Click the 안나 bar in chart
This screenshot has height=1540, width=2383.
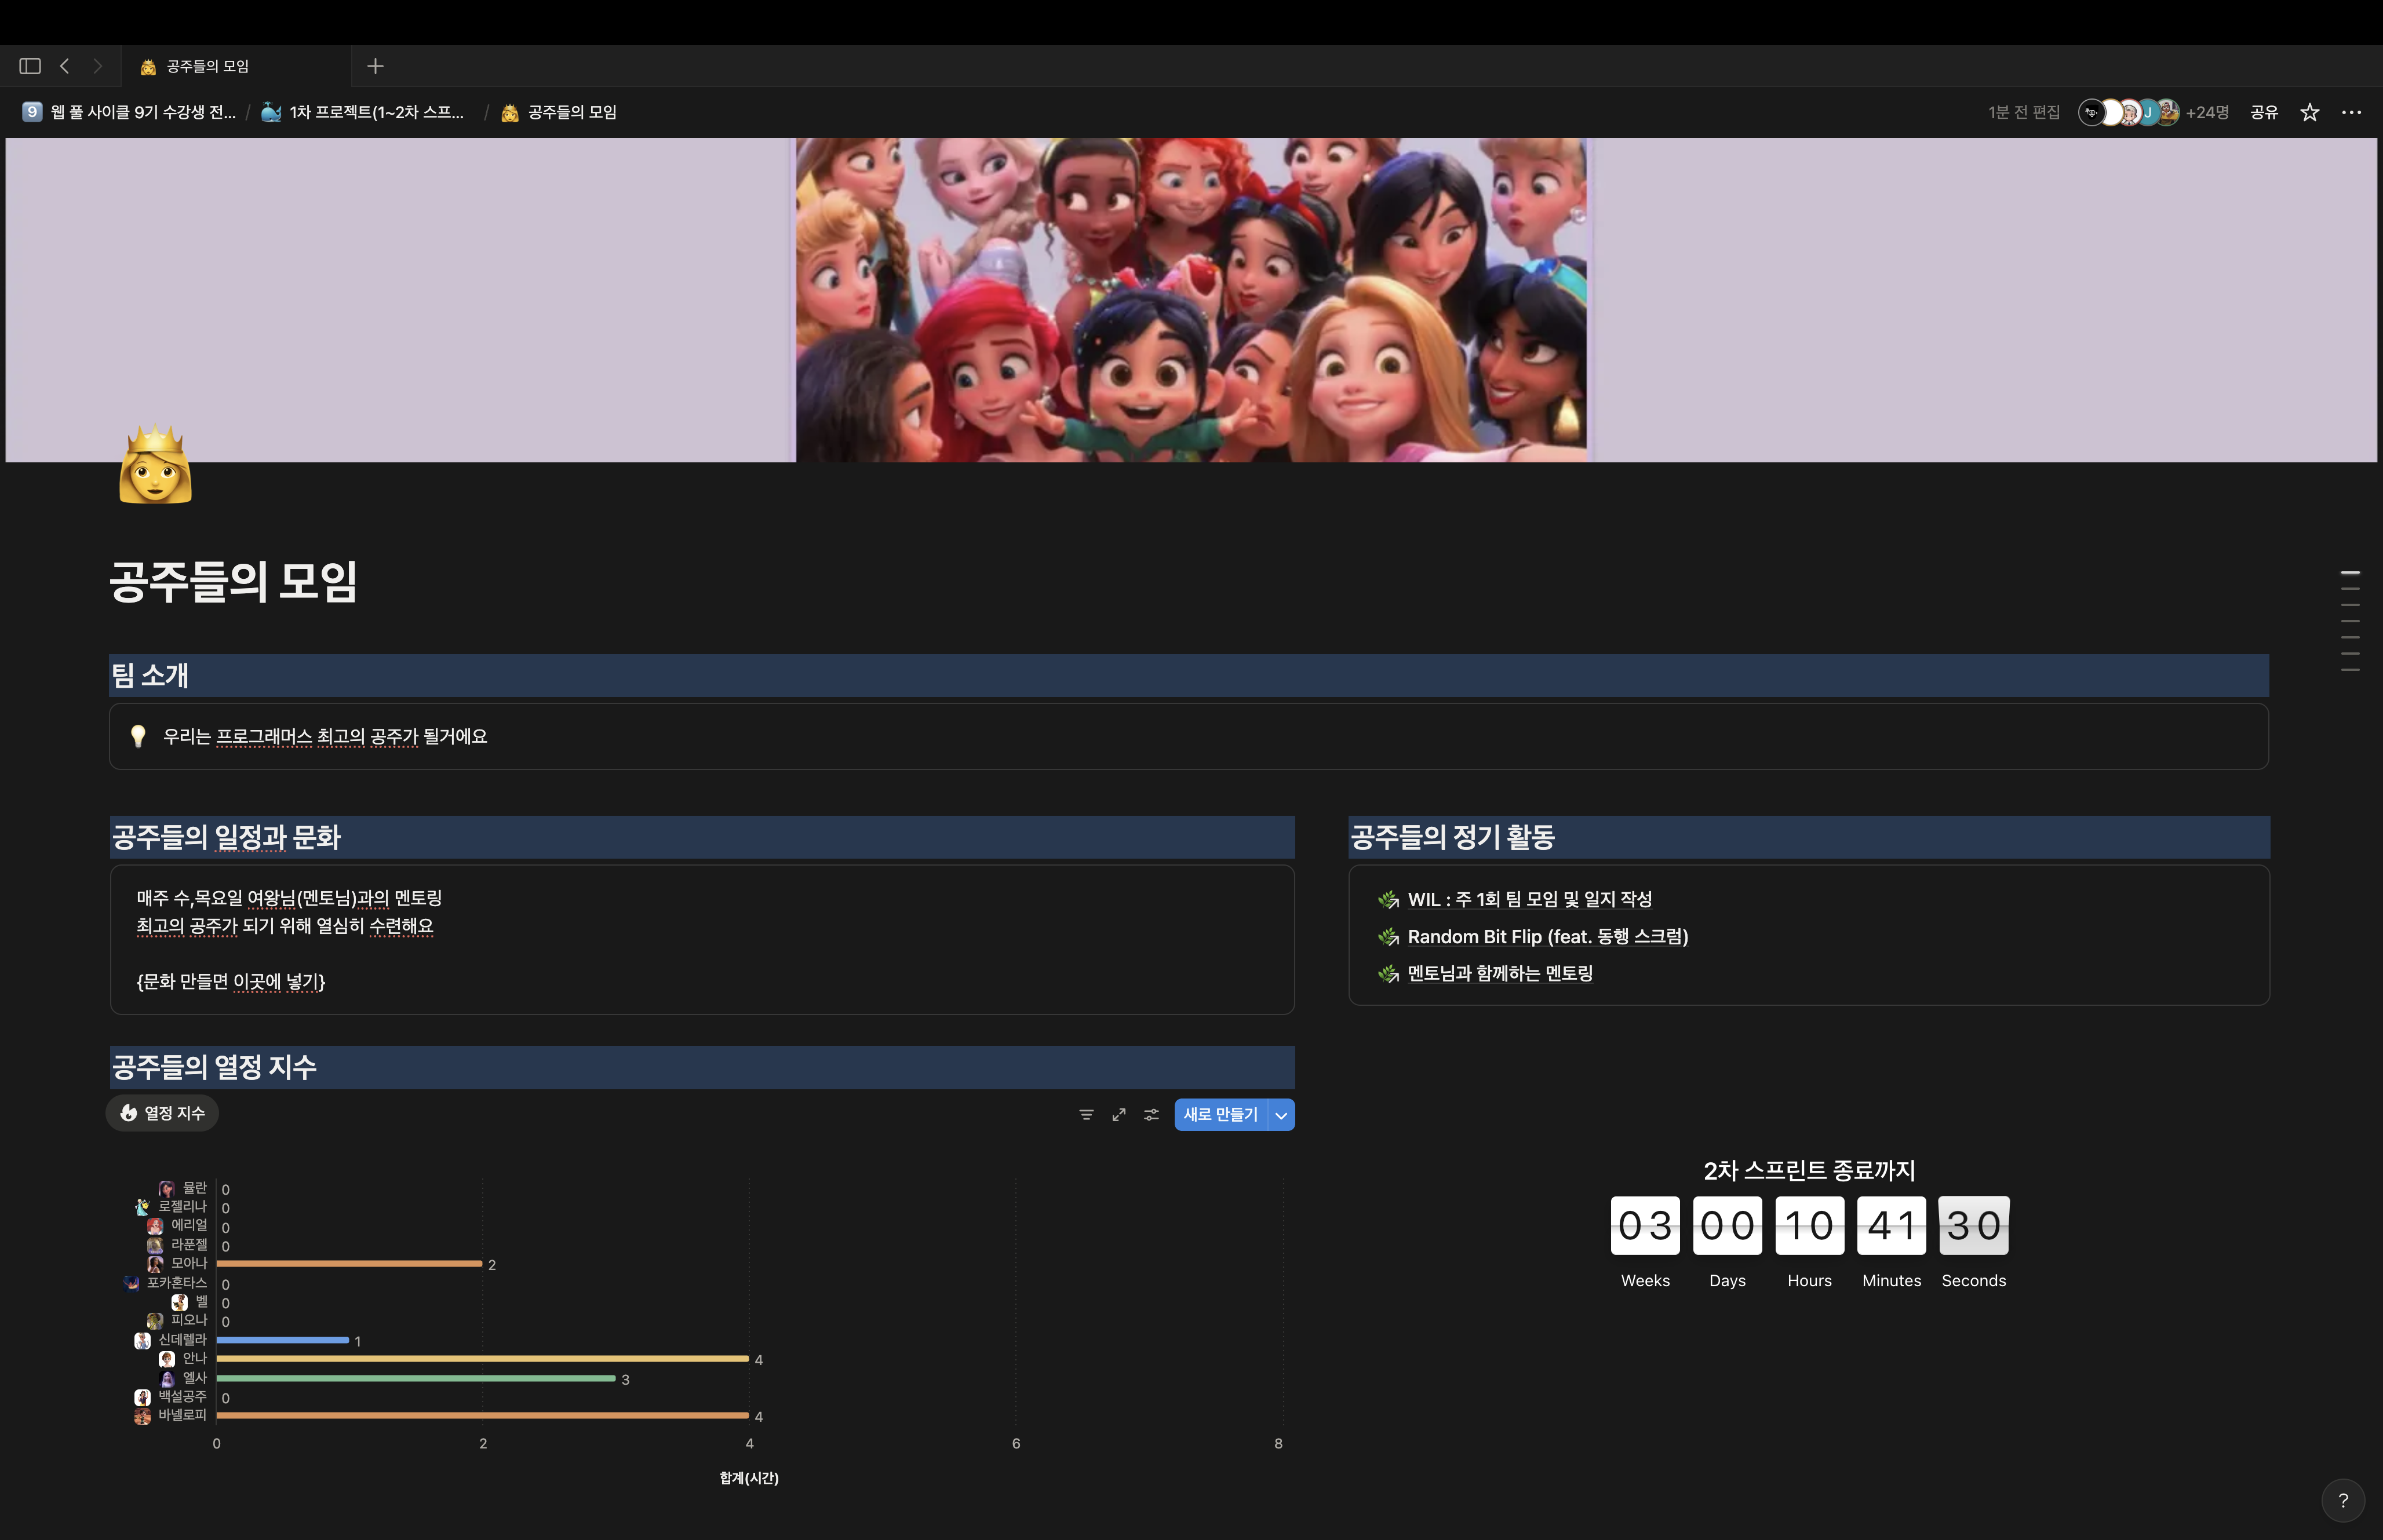point(482,1359)
